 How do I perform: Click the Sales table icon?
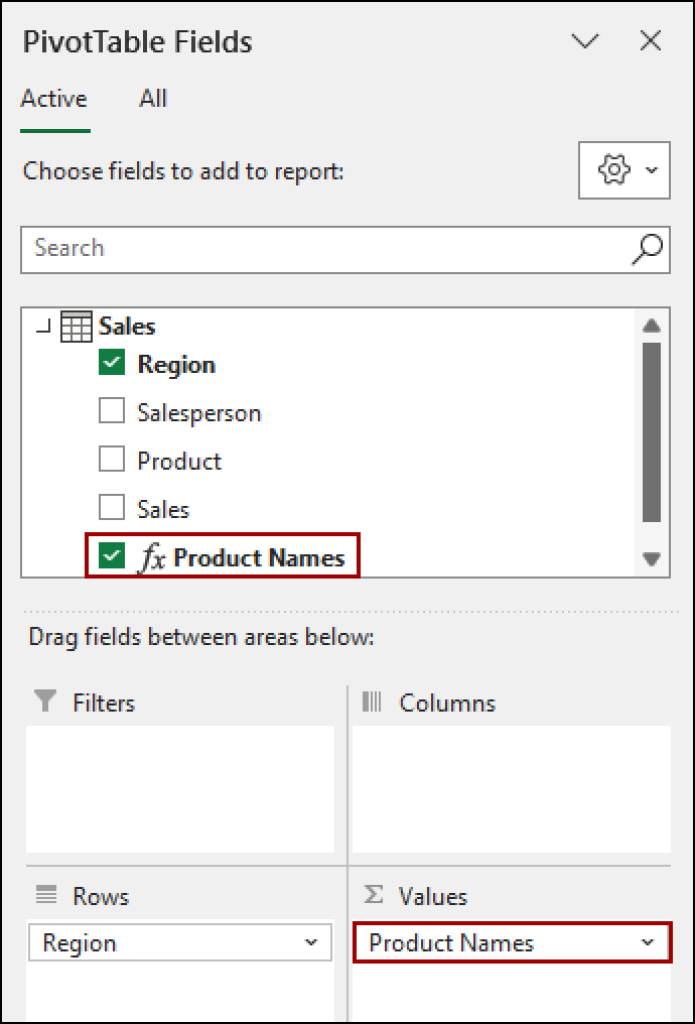(x=75, y=326)
